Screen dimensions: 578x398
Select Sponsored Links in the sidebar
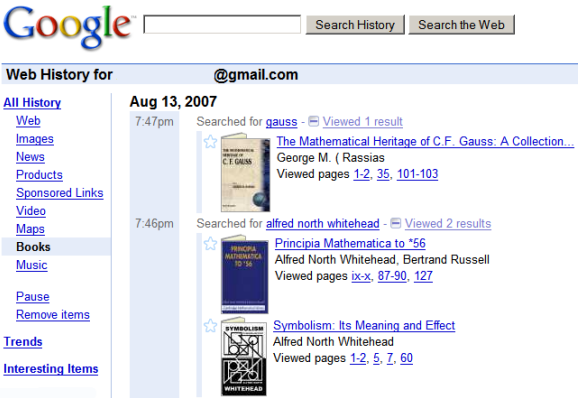(x=60, y=193)
